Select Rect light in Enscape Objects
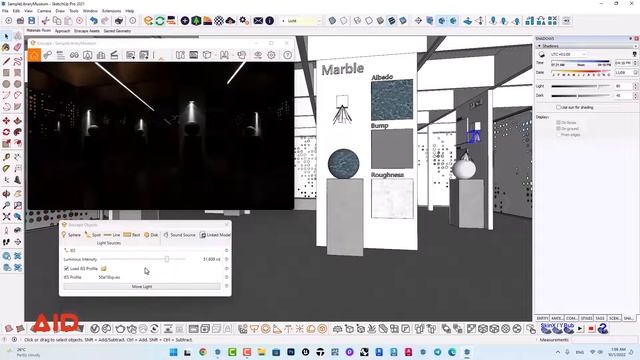Viewport: 640px width, 360px height. [x=132, y=235]
